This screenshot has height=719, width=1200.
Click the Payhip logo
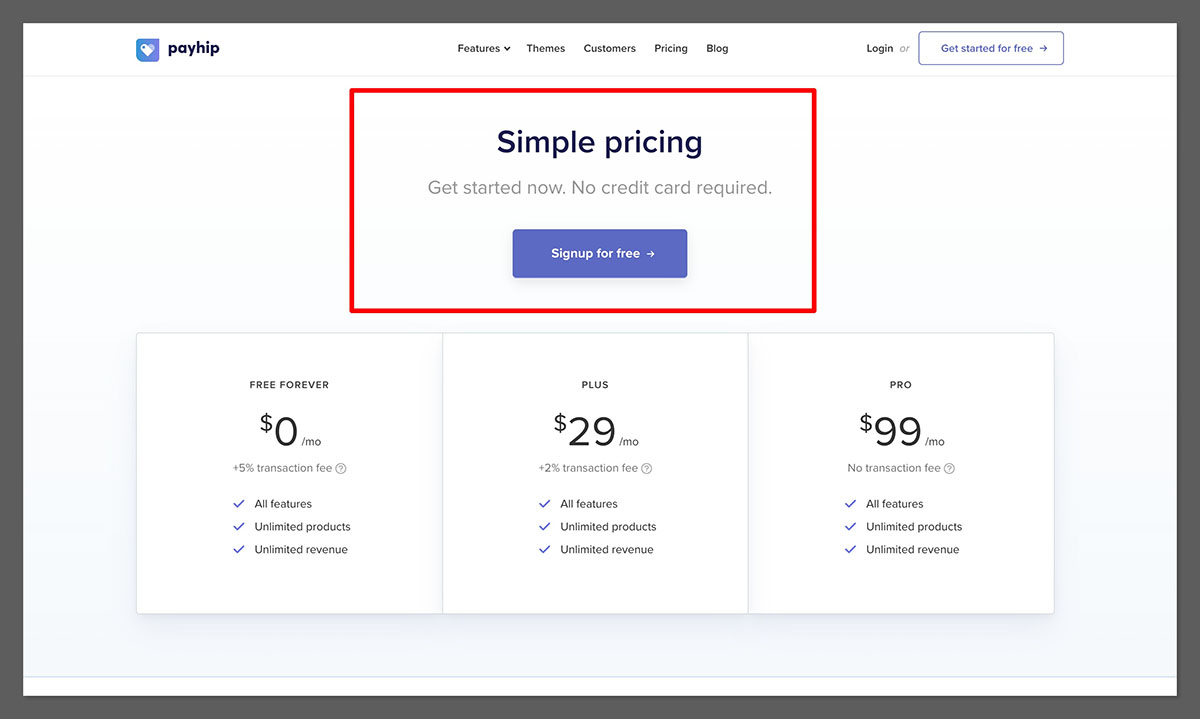click(177, 48)
